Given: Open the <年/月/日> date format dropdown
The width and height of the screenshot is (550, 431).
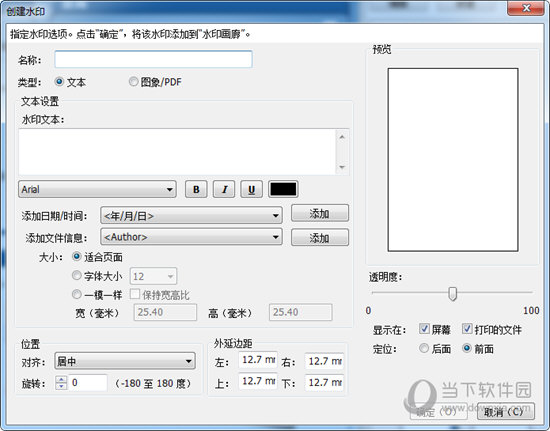Looking at the screenshot, I should pos(191,215).
